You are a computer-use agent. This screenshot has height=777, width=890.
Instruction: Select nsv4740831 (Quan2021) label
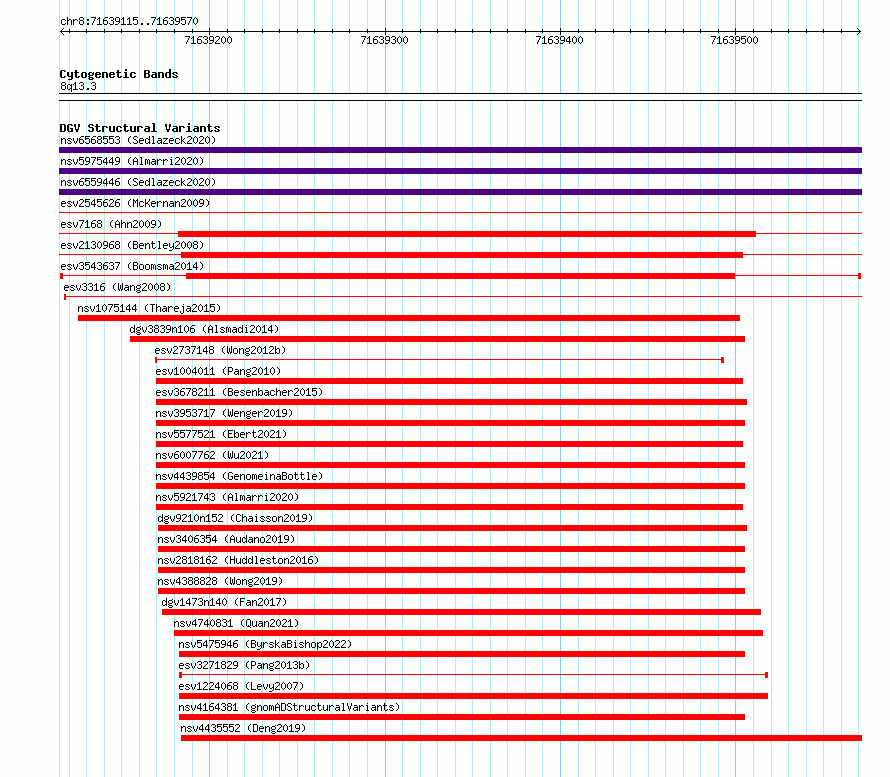(x=236, y=623)
